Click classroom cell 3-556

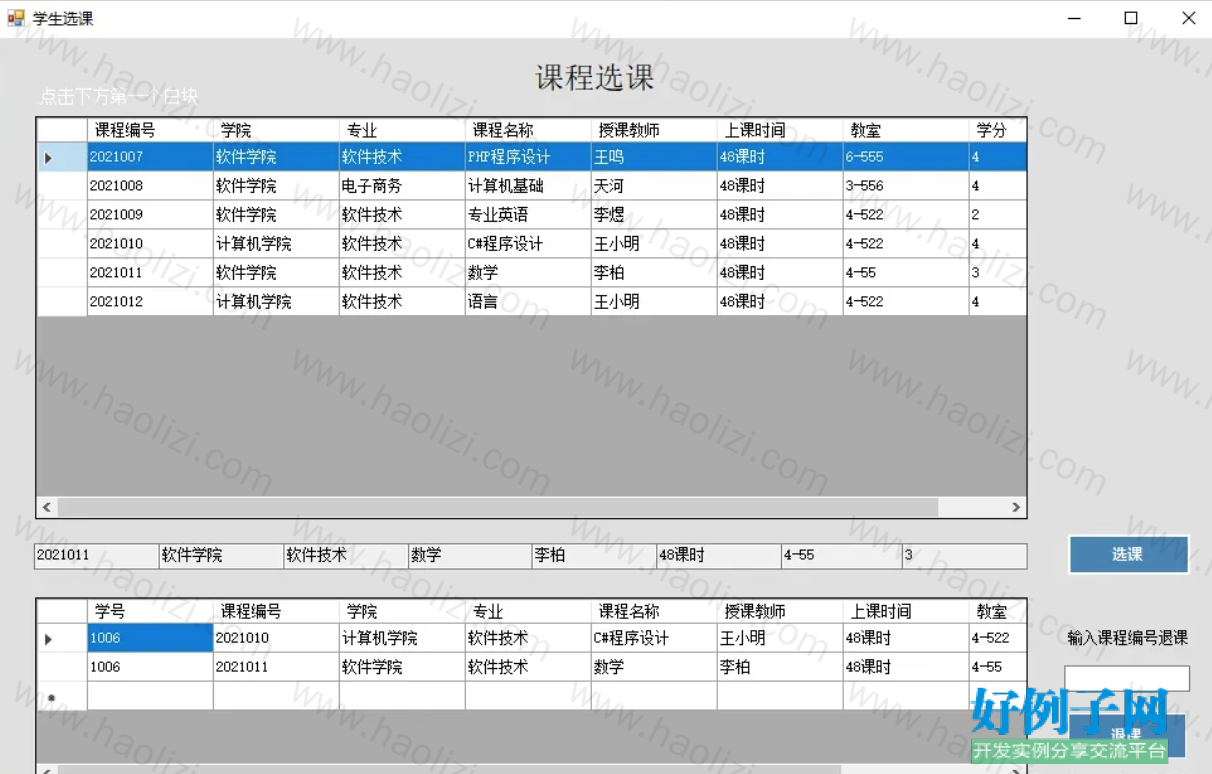coord(906,186)
